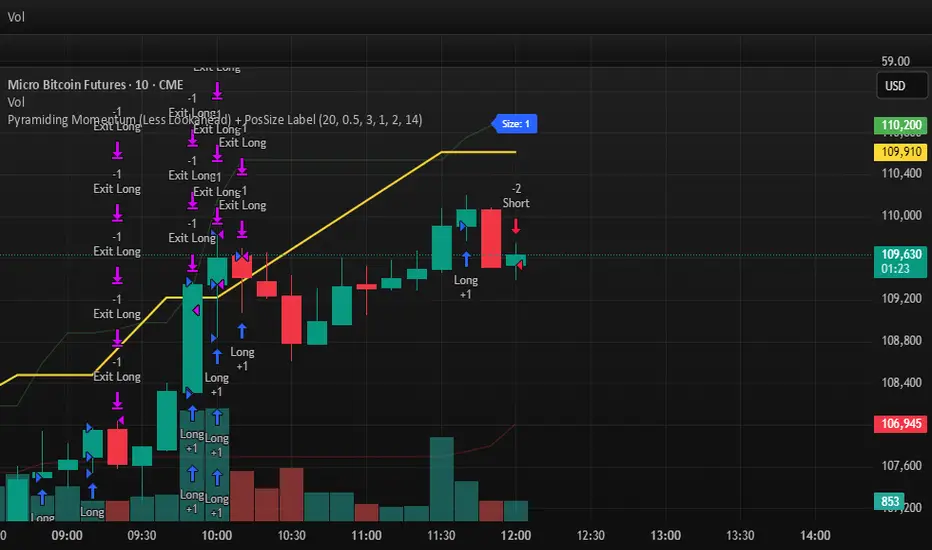Click the red Short arrow marker
932x550 pixels.
516,226
